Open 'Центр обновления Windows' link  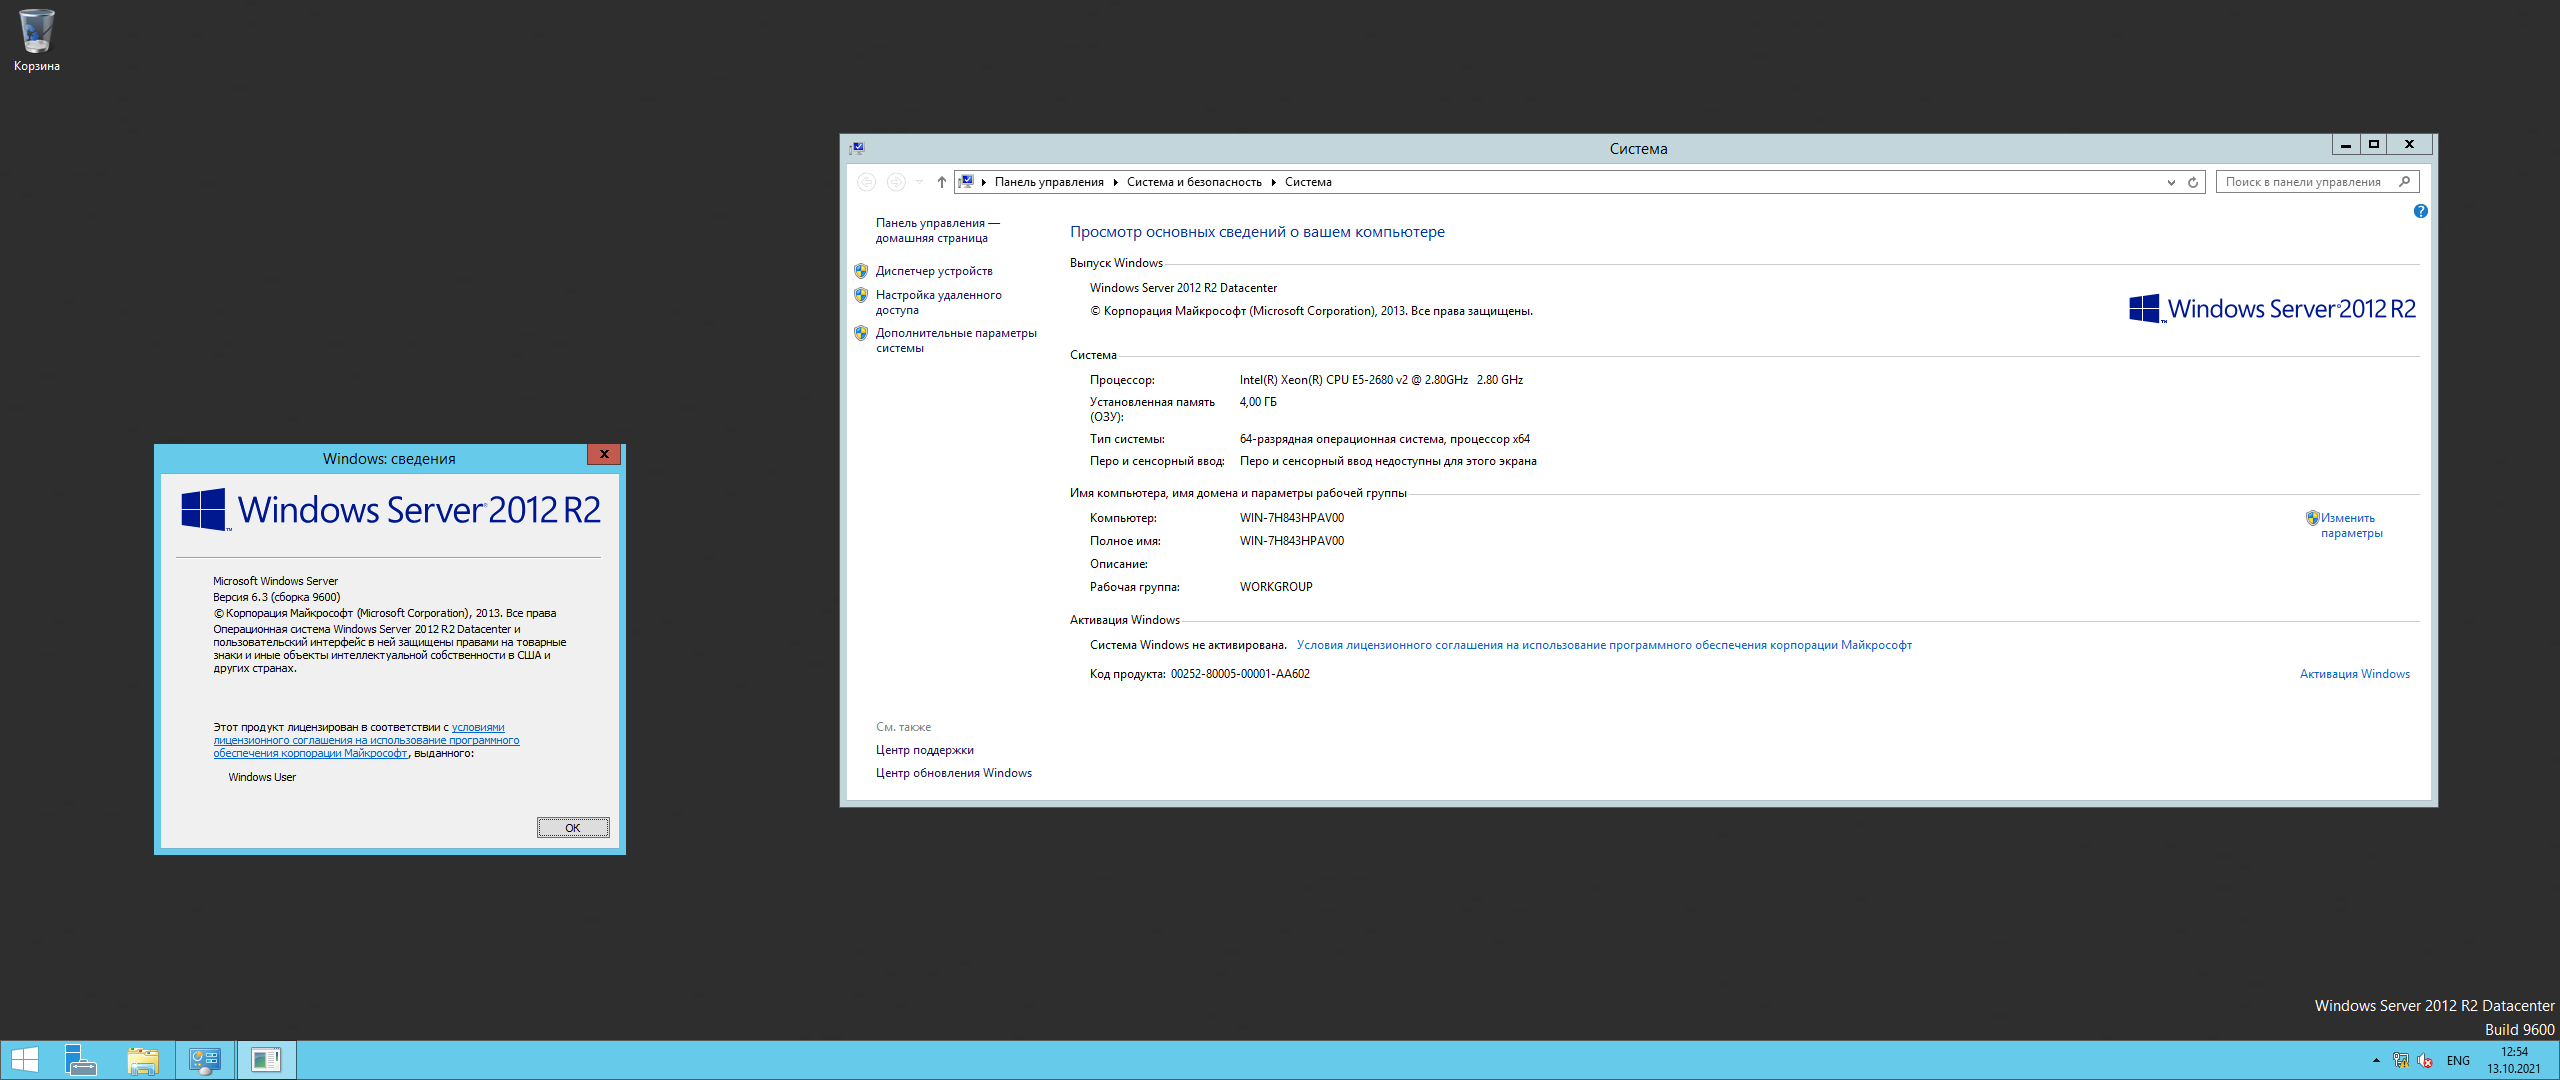(953, 773)
